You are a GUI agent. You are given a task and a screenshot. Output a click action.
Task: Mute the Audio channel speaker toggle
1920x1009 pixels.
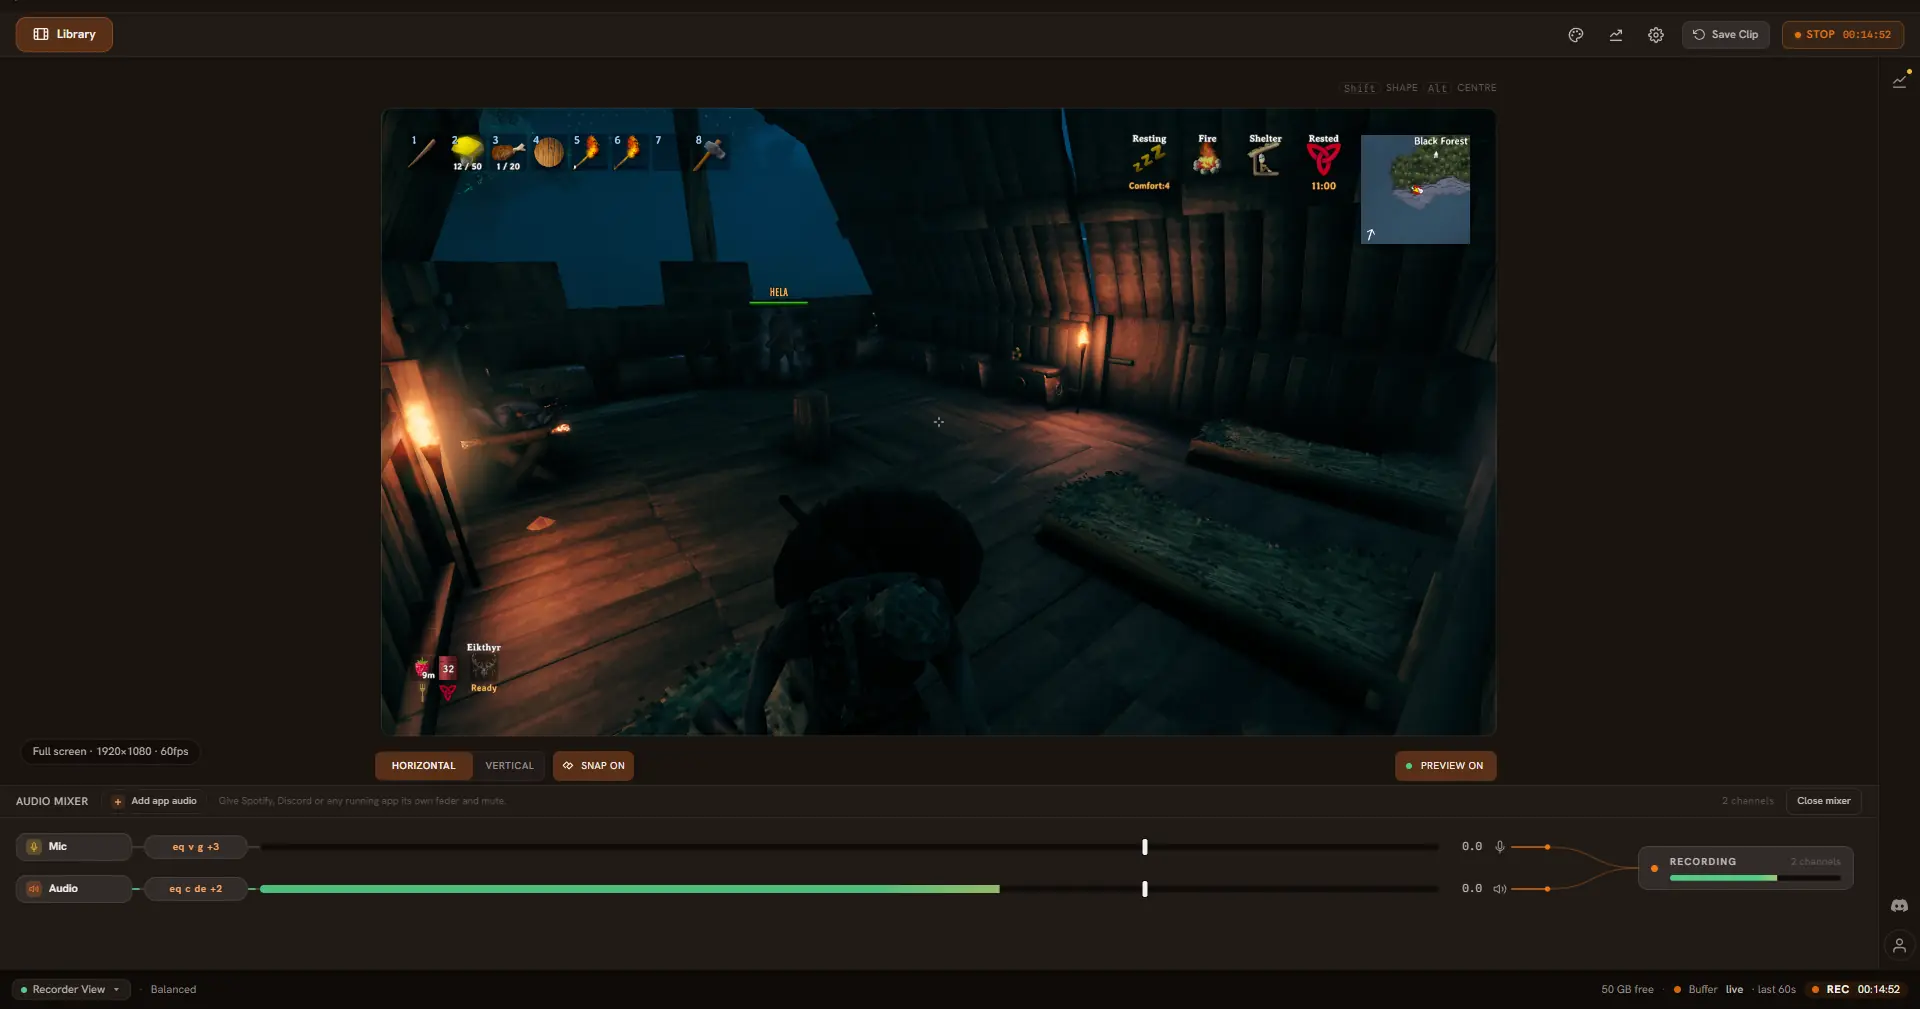coord(1500,889)
